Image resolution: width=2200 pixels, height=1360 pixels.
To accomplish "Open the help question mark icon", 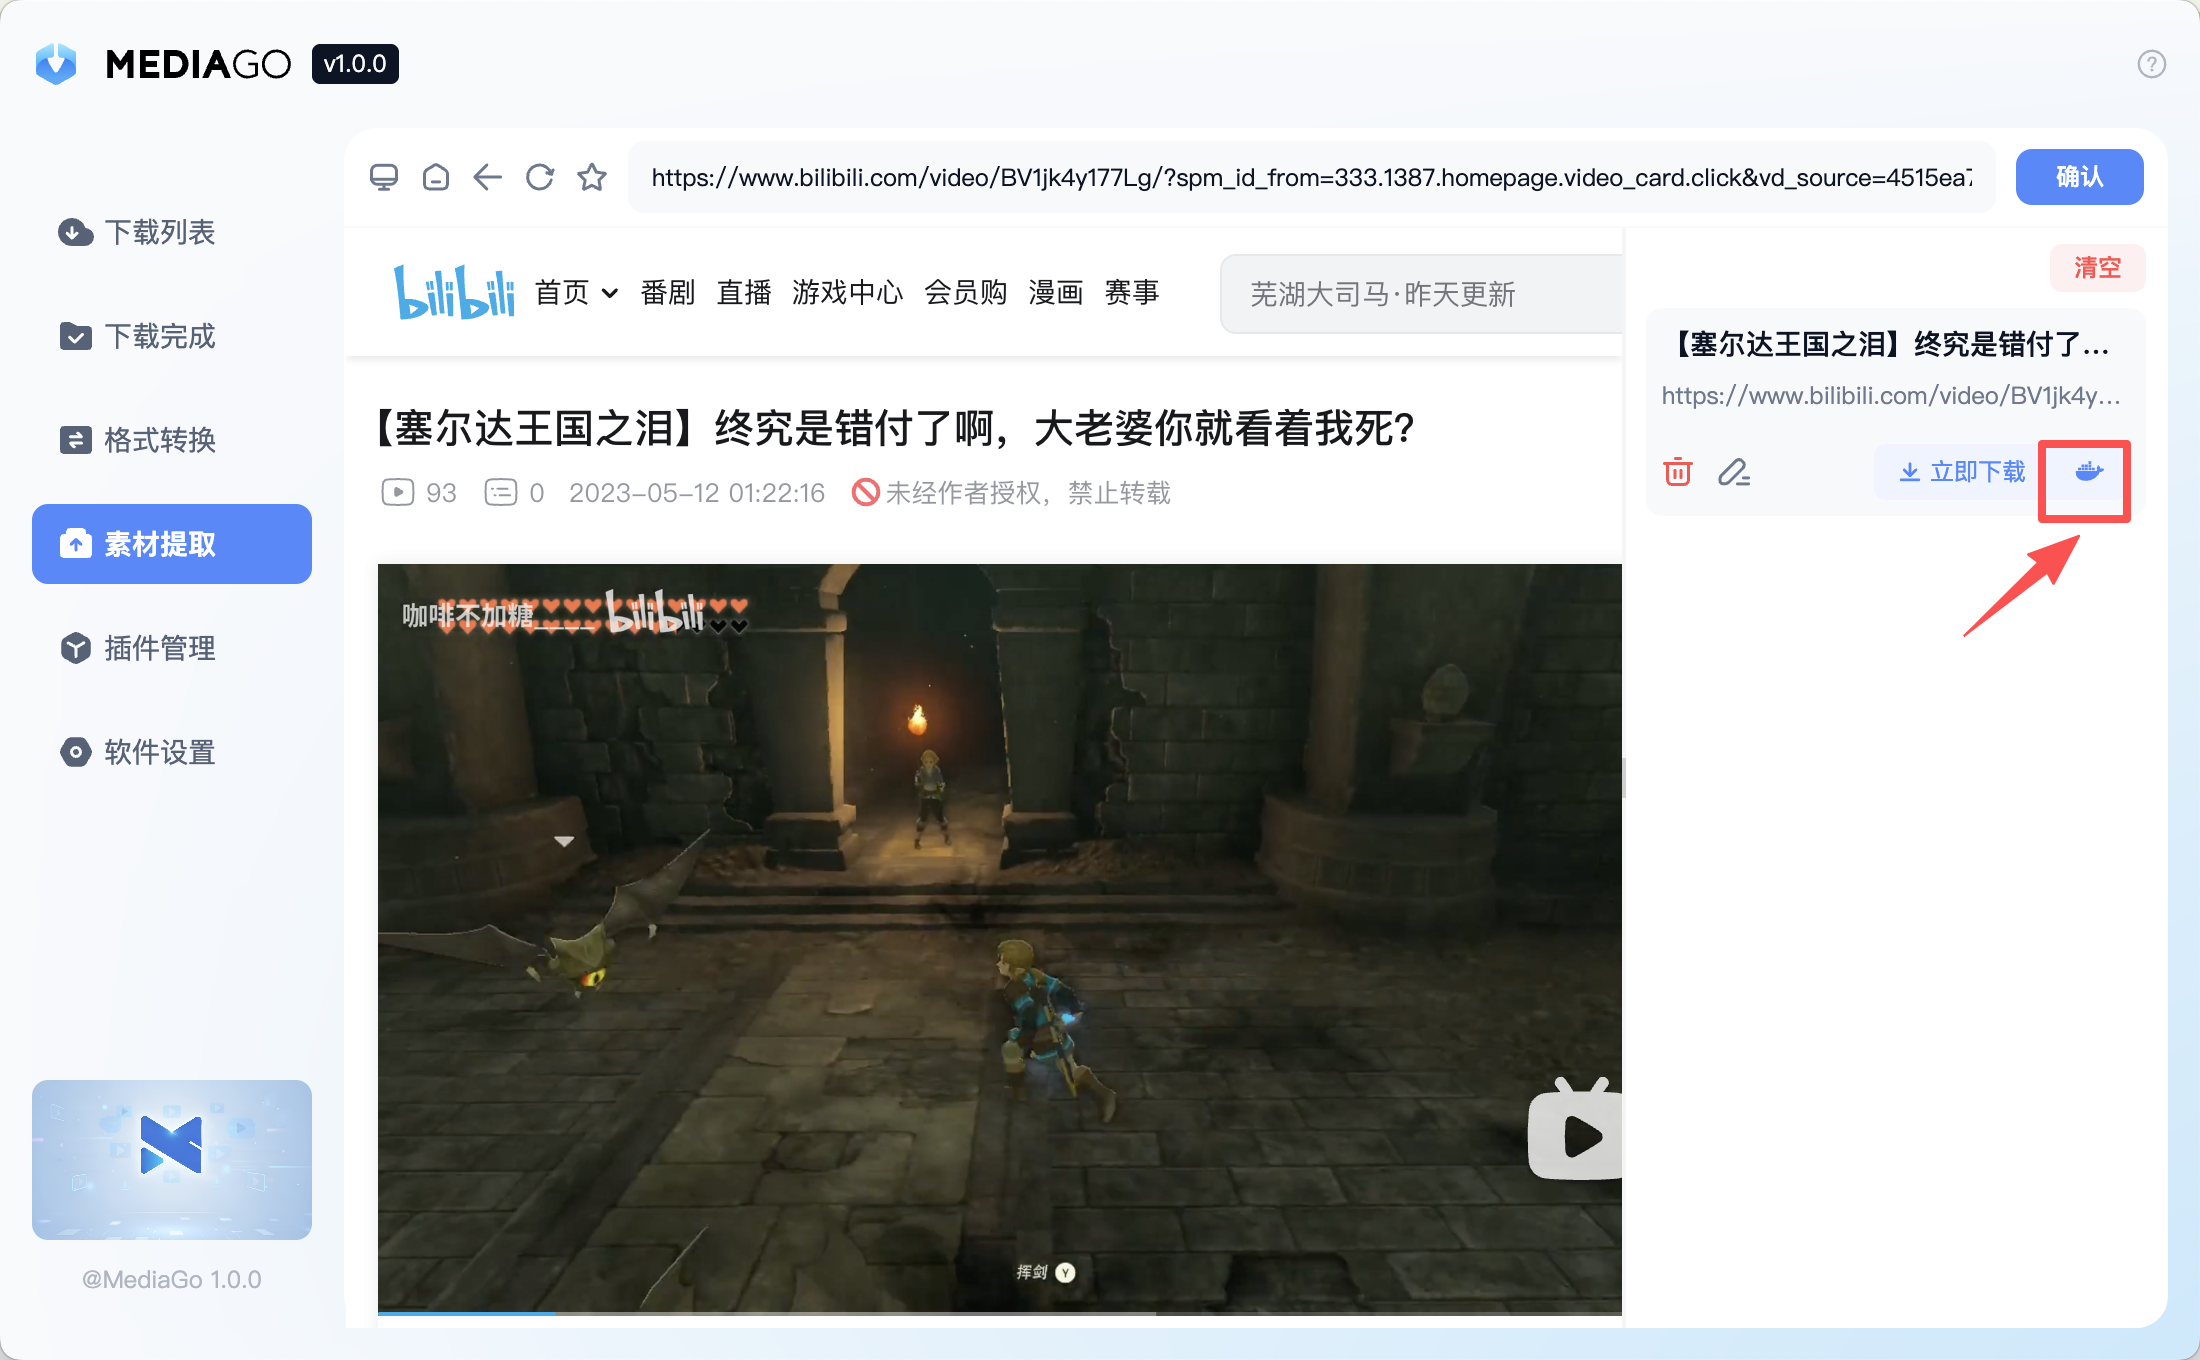I will [x=2151, y=63].
